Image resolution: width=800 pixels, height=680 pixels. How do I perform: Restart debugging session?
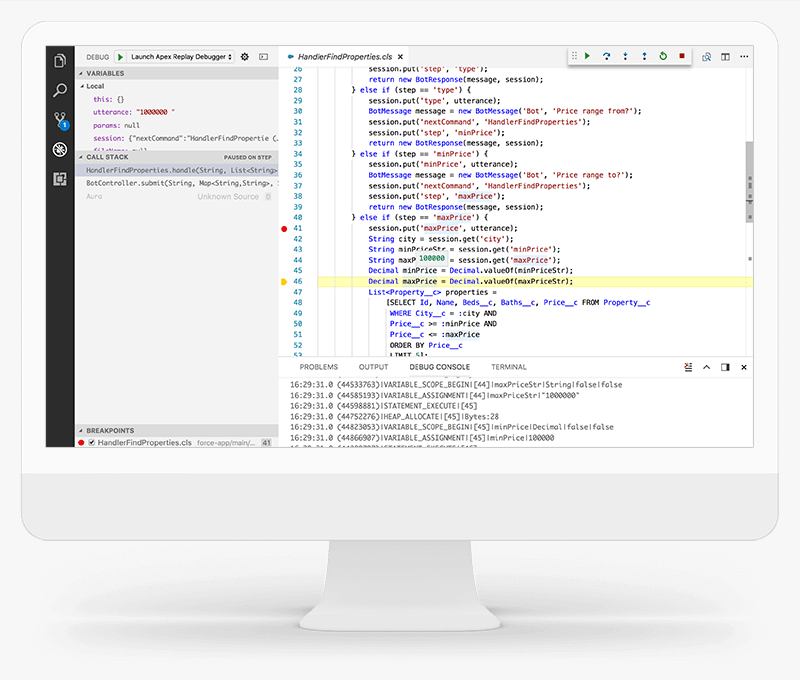(663, 56)
